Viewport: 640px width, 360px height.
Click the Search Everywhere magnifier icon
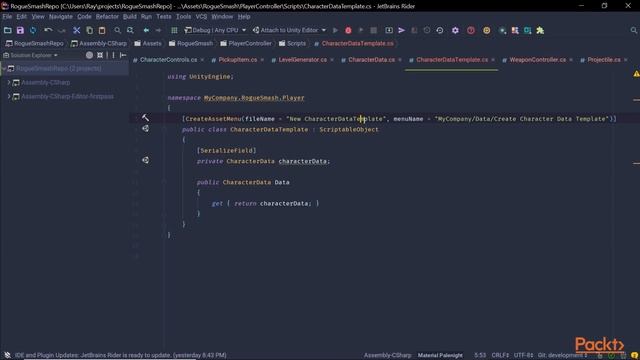tap(633, 30)
